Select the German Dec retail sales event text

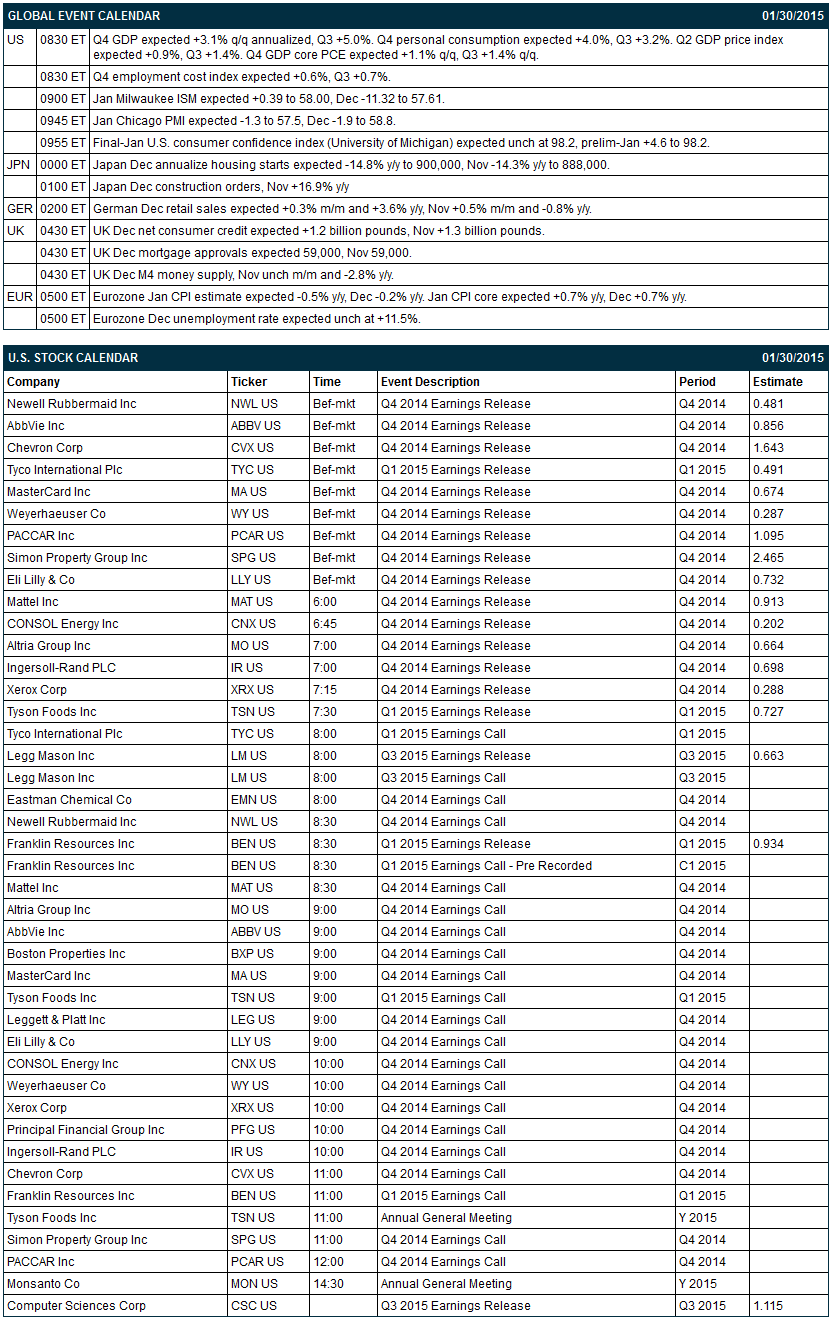click(342, 209)
